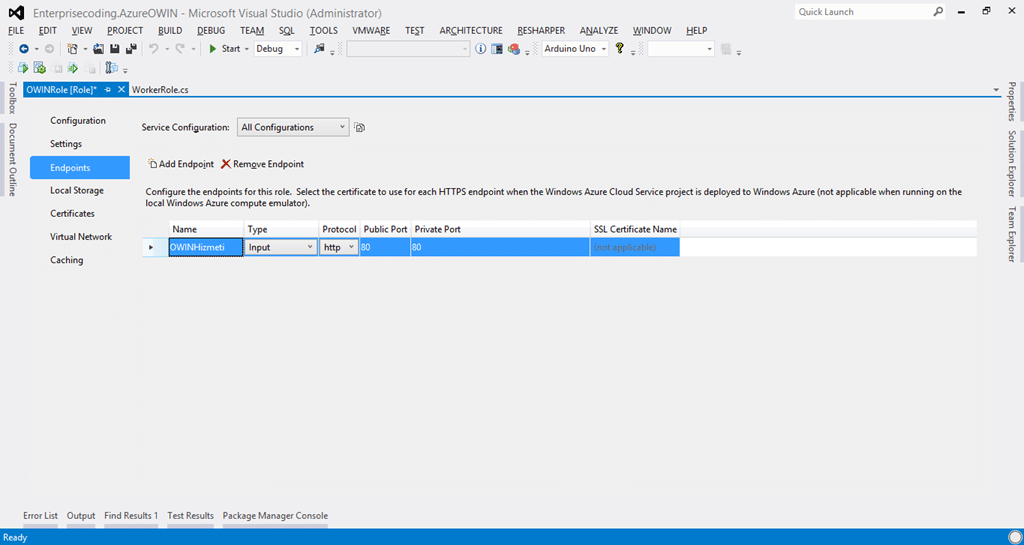The width and height of the screenshot is (1024, 545).
Task: Open the empty dropdown after question mark
Action: [x=680, y=49]
